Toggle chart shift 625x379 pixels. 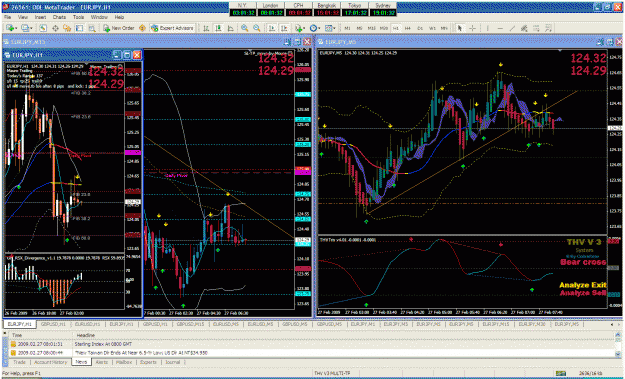pos(284,28)
